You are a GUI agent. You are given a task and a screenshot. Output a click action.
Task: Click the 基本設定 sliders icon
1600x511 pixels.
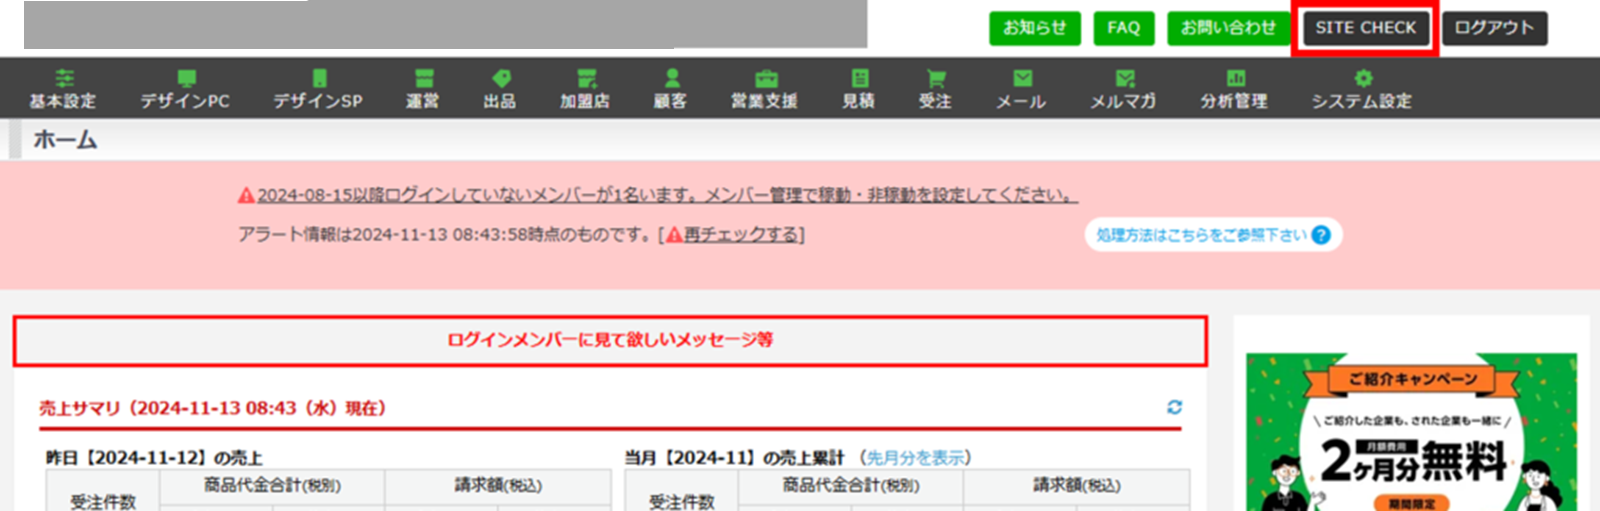click(64, 78)
